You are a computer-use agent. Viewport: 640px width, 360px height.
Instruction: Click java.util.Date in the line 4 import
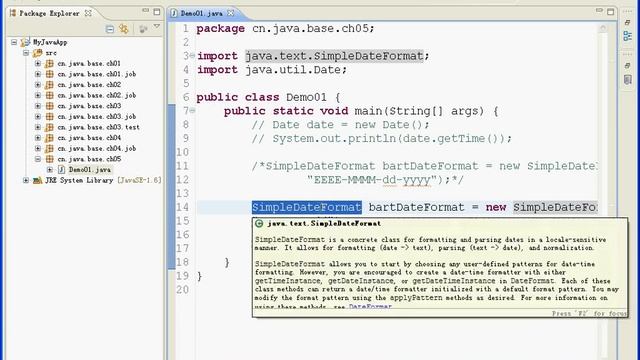point(293,70)
